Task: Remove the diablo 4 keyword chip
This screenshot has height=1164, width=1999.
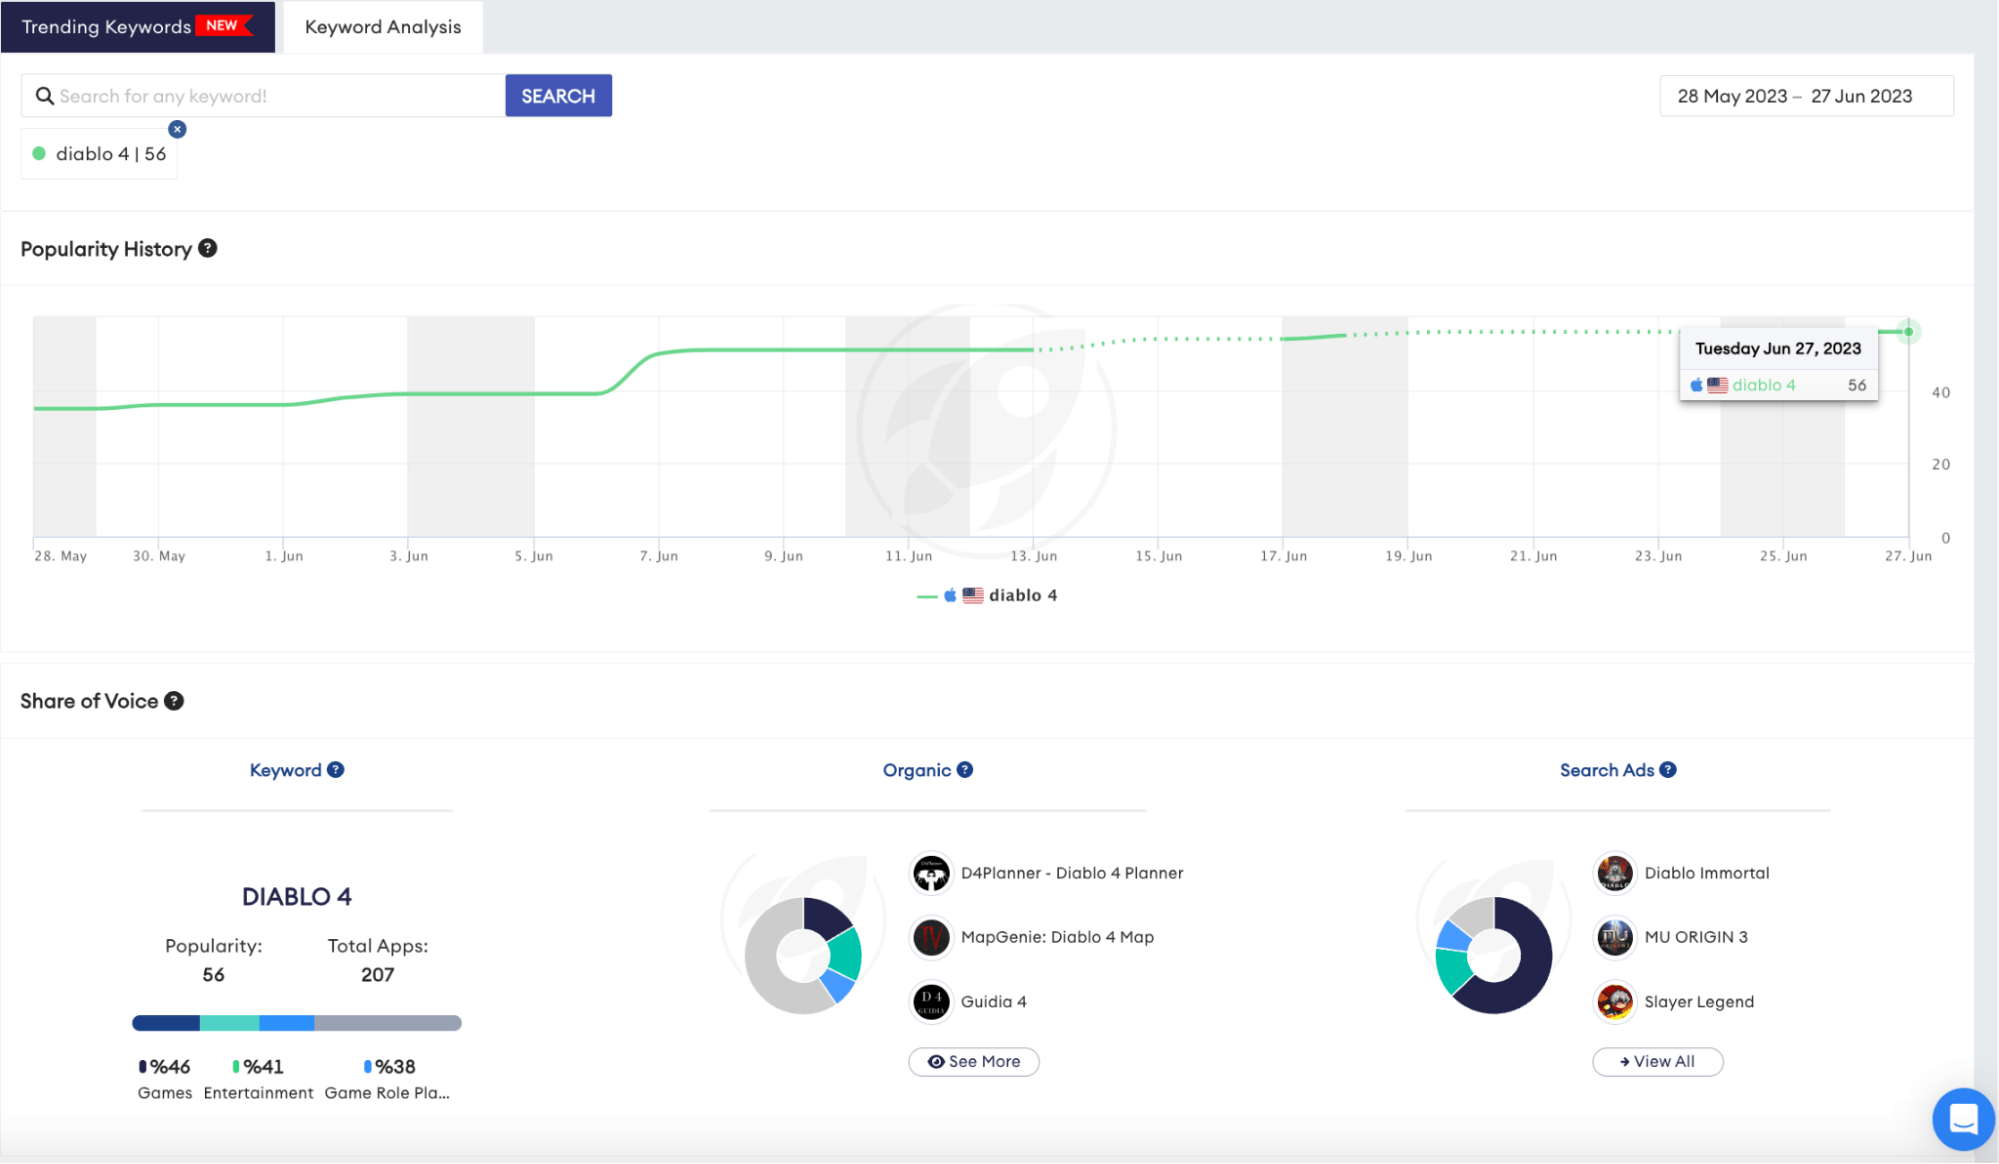Action: click(x=177, y=129)
